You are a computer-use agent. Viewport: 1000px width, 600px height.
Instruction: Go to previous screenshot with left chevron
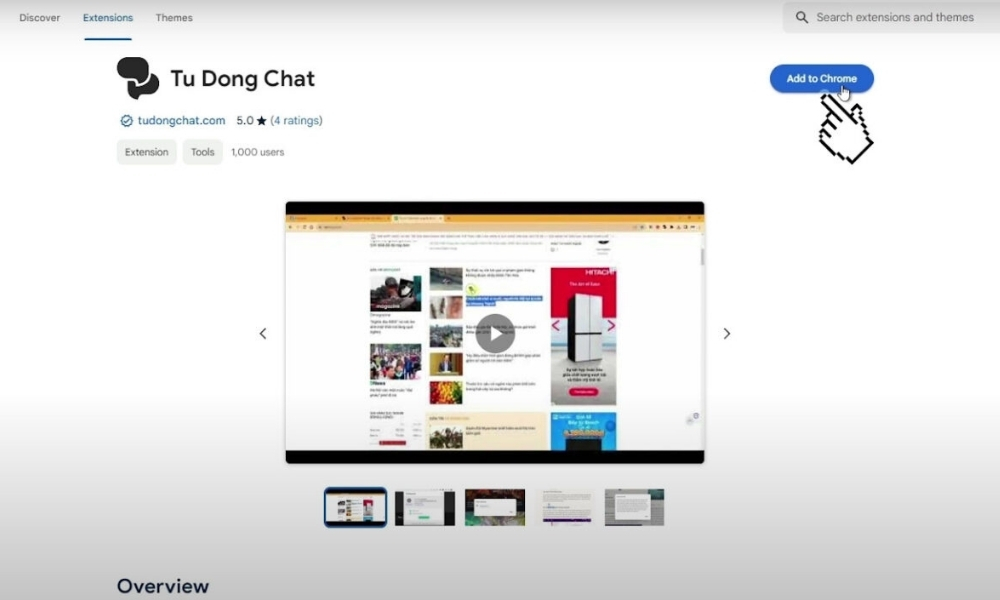(x=263, y=333)
